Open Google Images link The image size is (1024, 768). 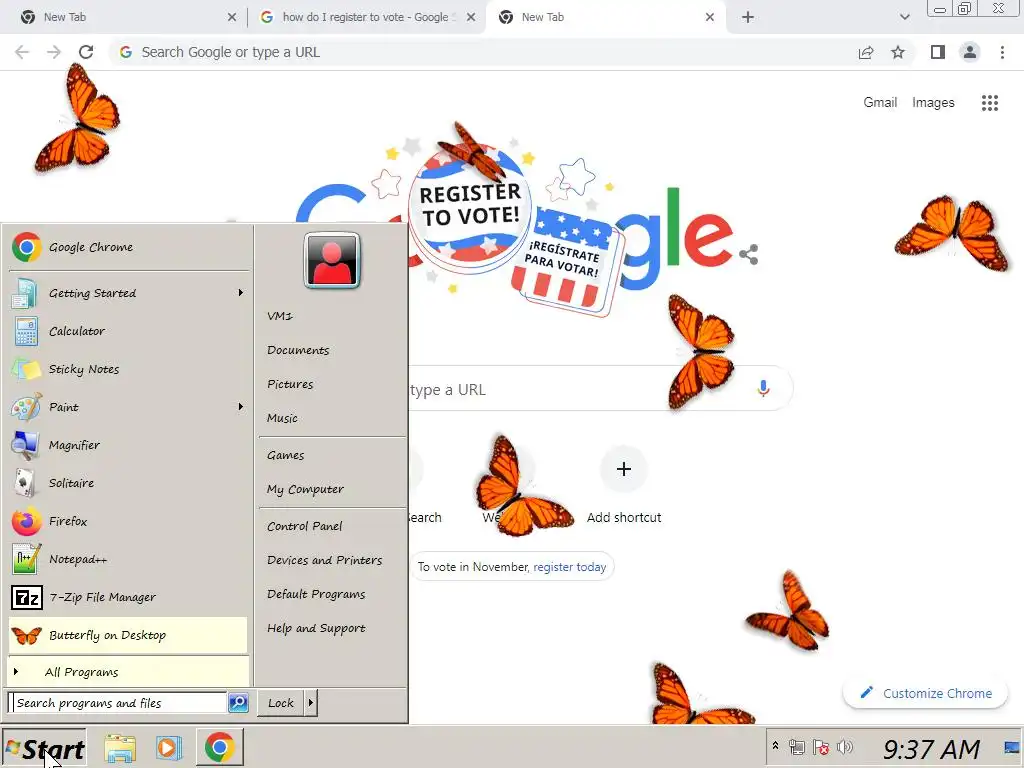point(933,103)
